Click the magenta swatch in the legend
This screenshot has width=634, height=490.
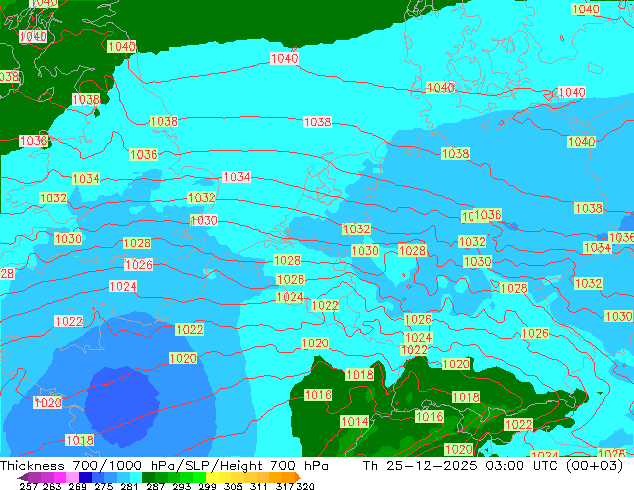tap(60, 477)
